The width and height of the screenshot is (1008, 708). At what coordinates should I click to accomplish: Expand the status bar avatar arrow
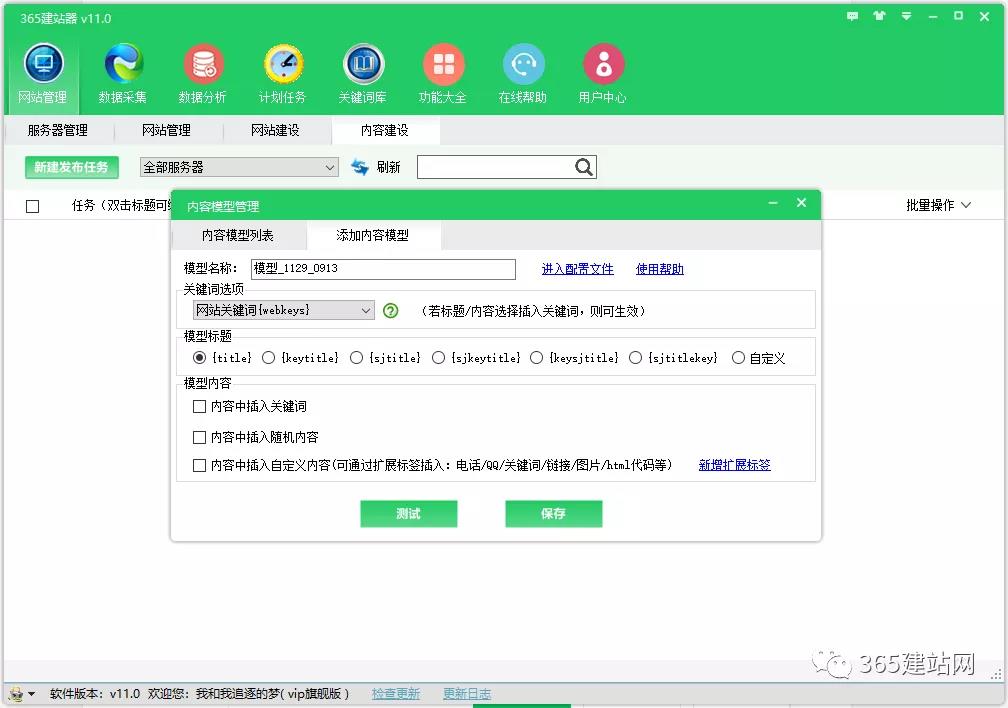click(32, 694)
